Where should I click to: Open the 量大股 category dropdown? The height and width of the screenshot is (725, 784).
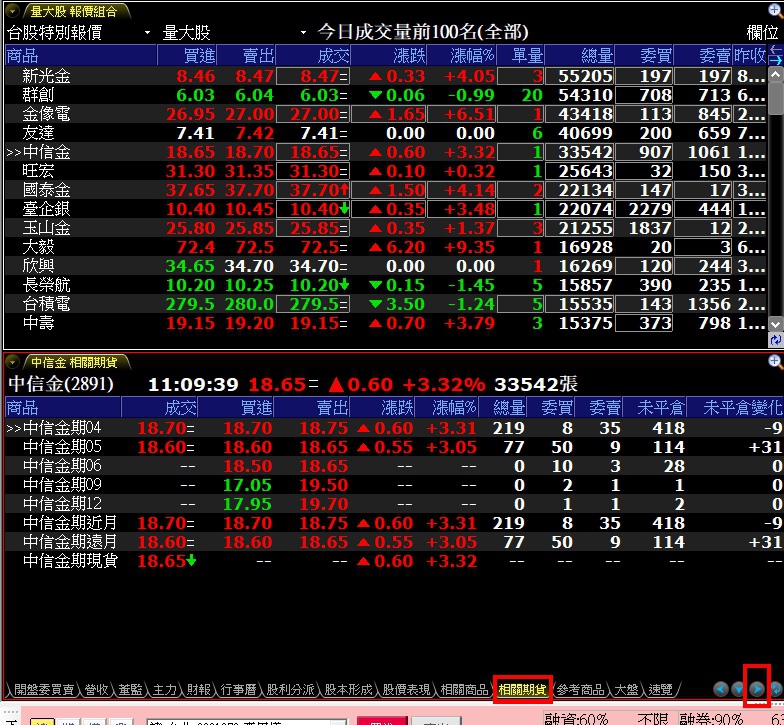[x=303, y=33]
